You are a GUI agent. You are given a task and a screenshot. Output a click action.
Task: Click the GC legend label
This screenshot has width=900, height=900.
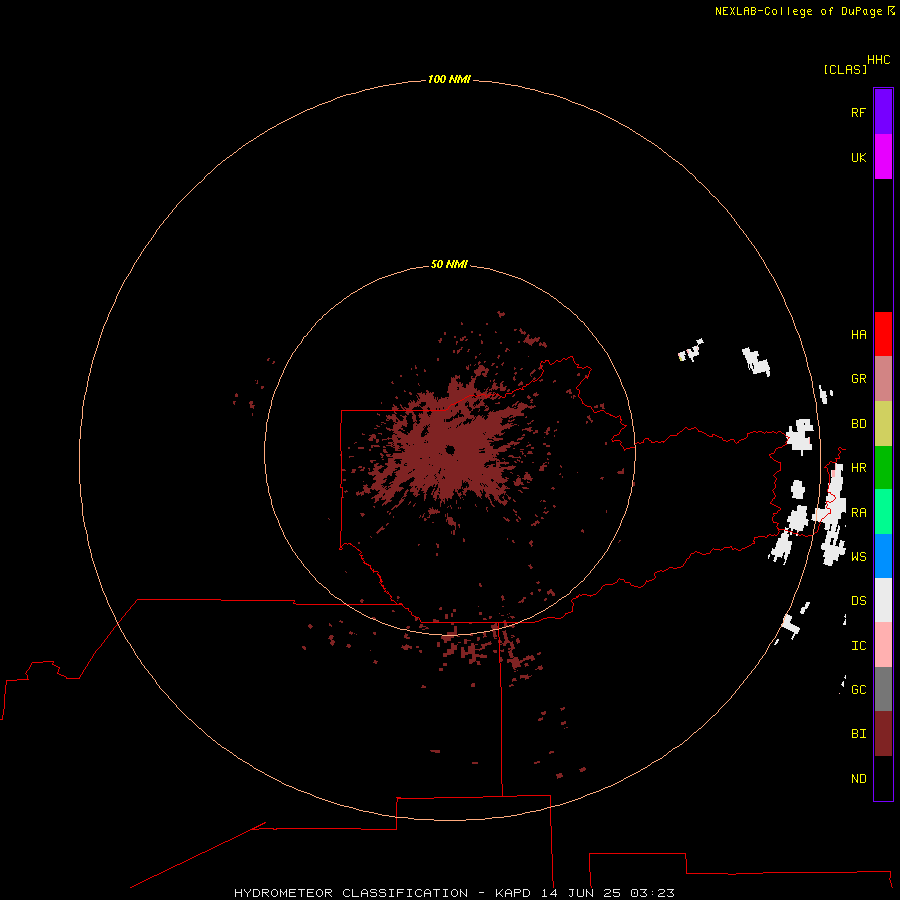pyautogui.click(x=859, y=689)
